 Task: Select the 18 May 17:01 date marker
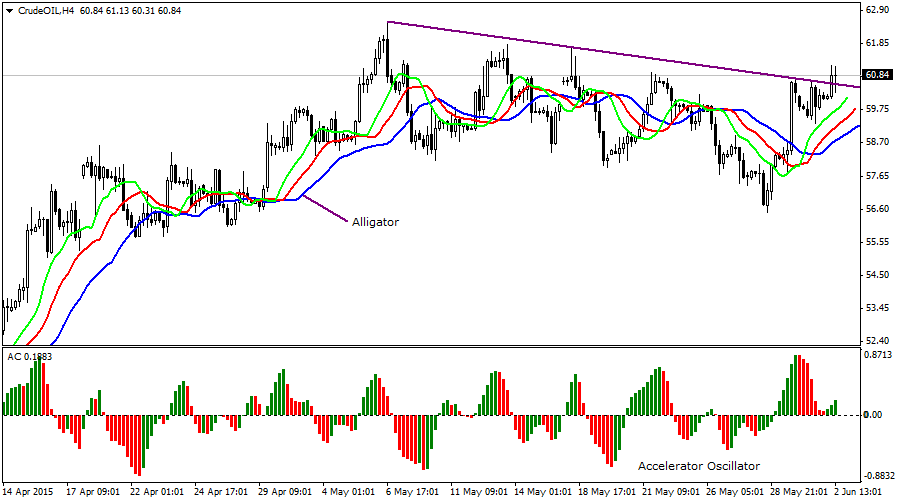click(x=607, y=492)
